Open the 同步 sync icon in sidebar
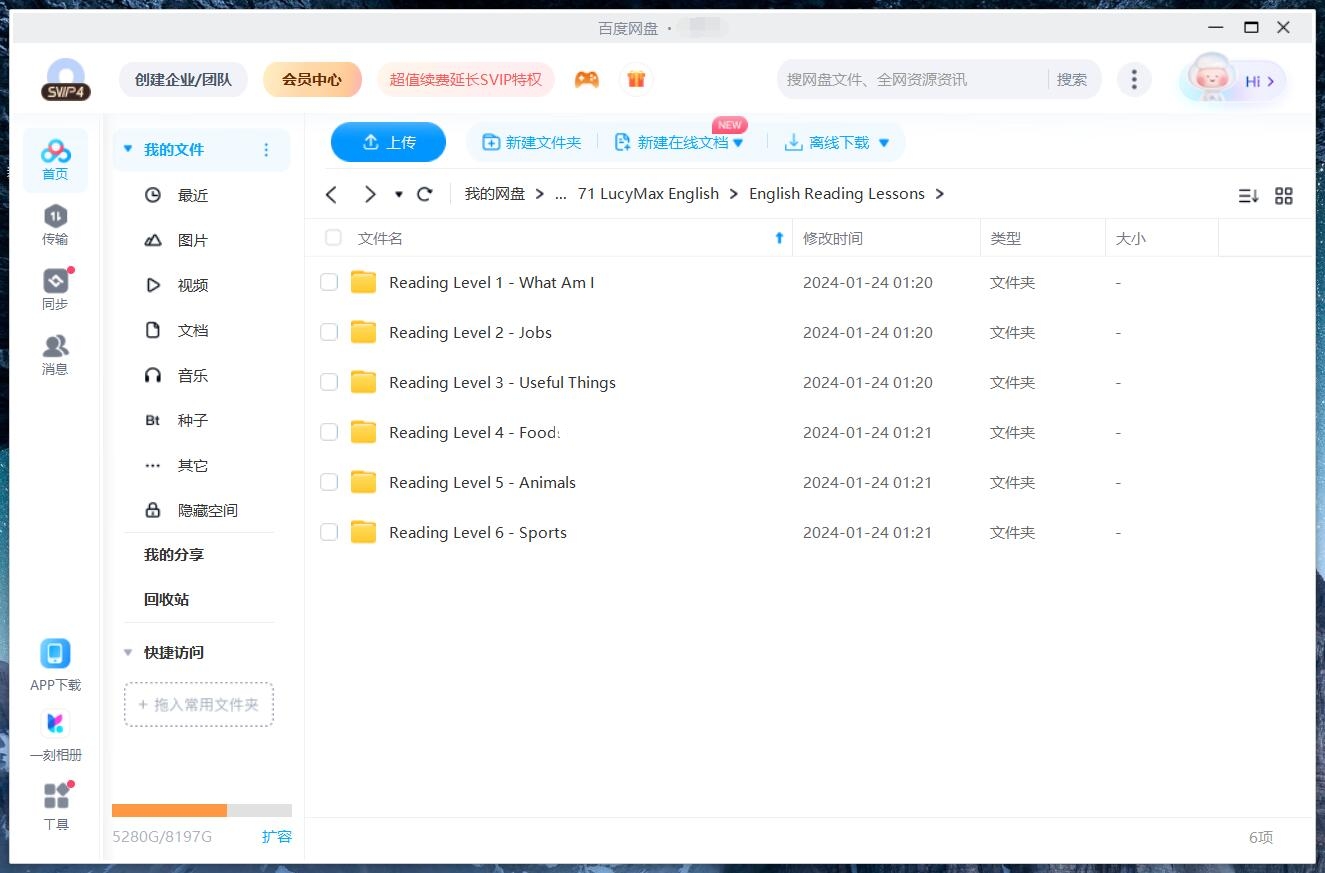1325x873 pixels. (x=55, y=281)
